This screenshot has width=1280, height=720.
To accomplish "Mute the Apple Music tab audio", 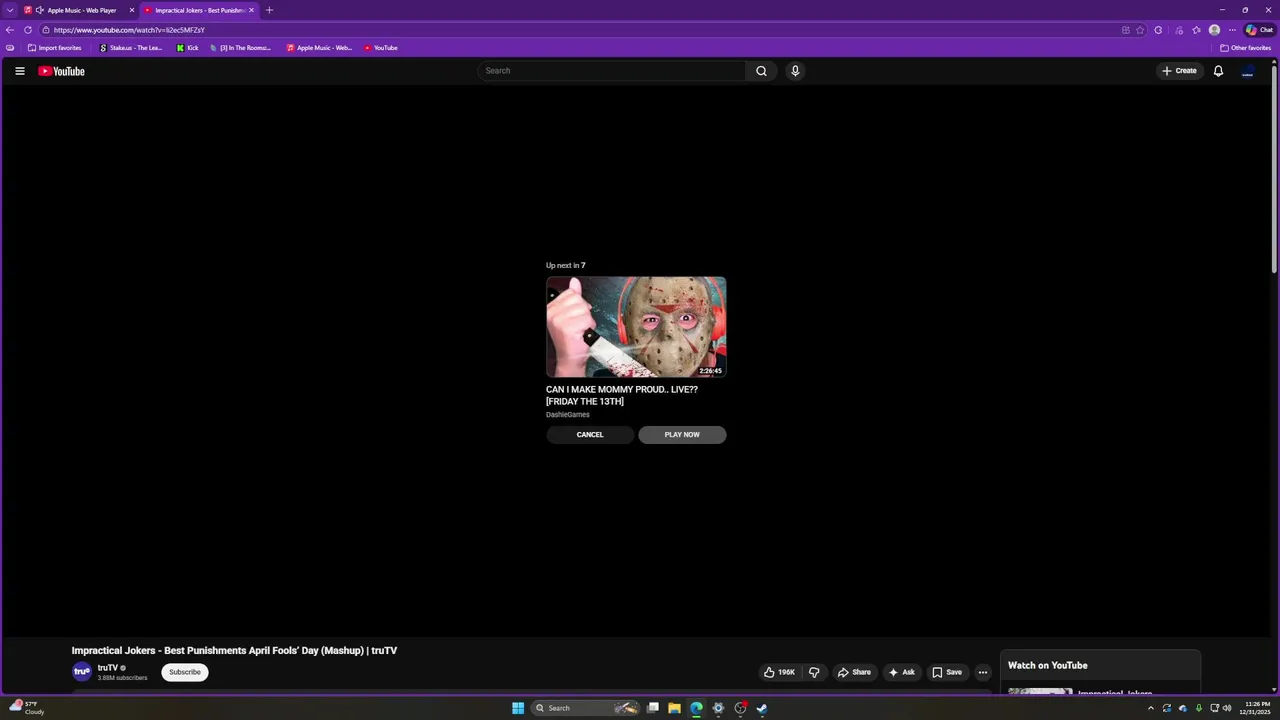I will [40, 10].
